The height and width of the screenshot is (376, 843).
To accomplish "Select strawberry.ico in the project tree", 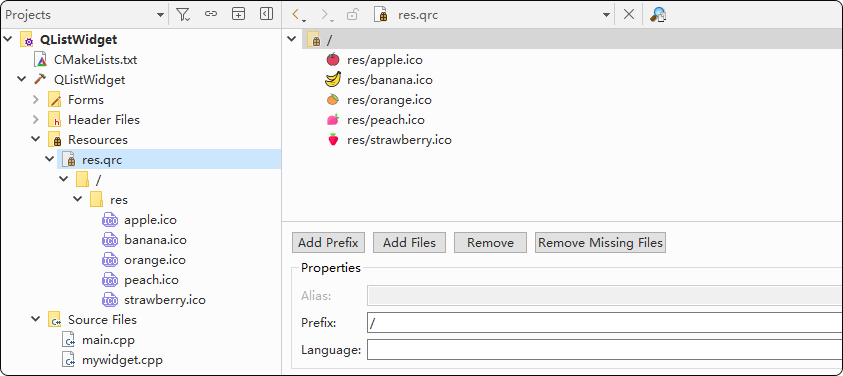I will pyautogui.click(x=165, y=300).
